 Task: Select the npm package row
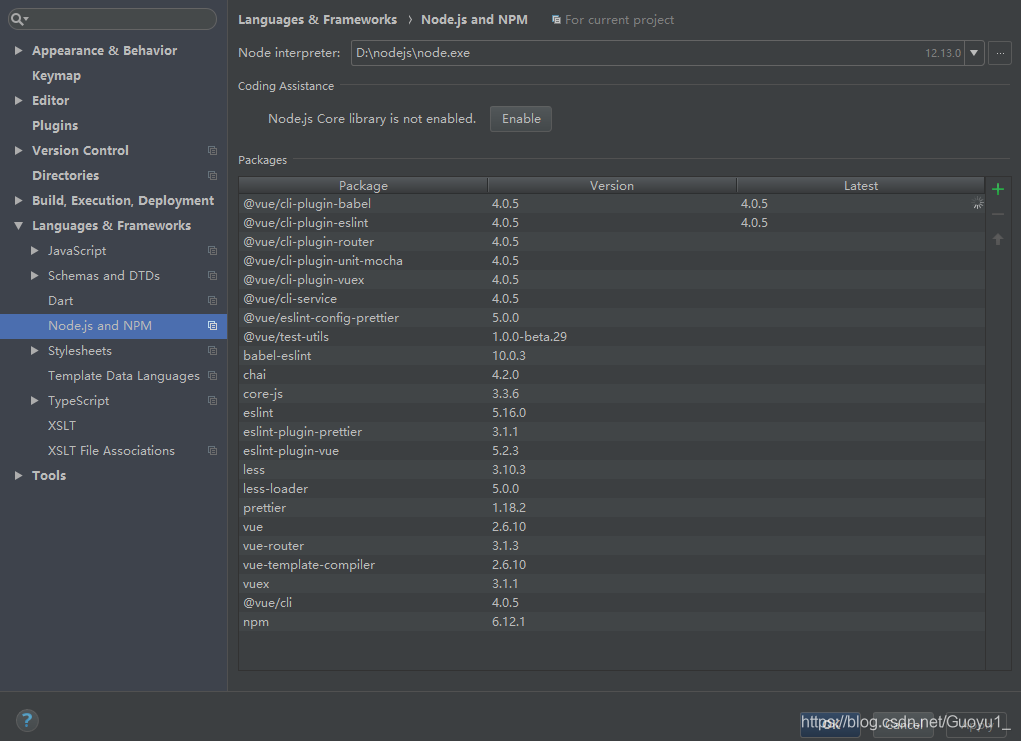[611, 622]
